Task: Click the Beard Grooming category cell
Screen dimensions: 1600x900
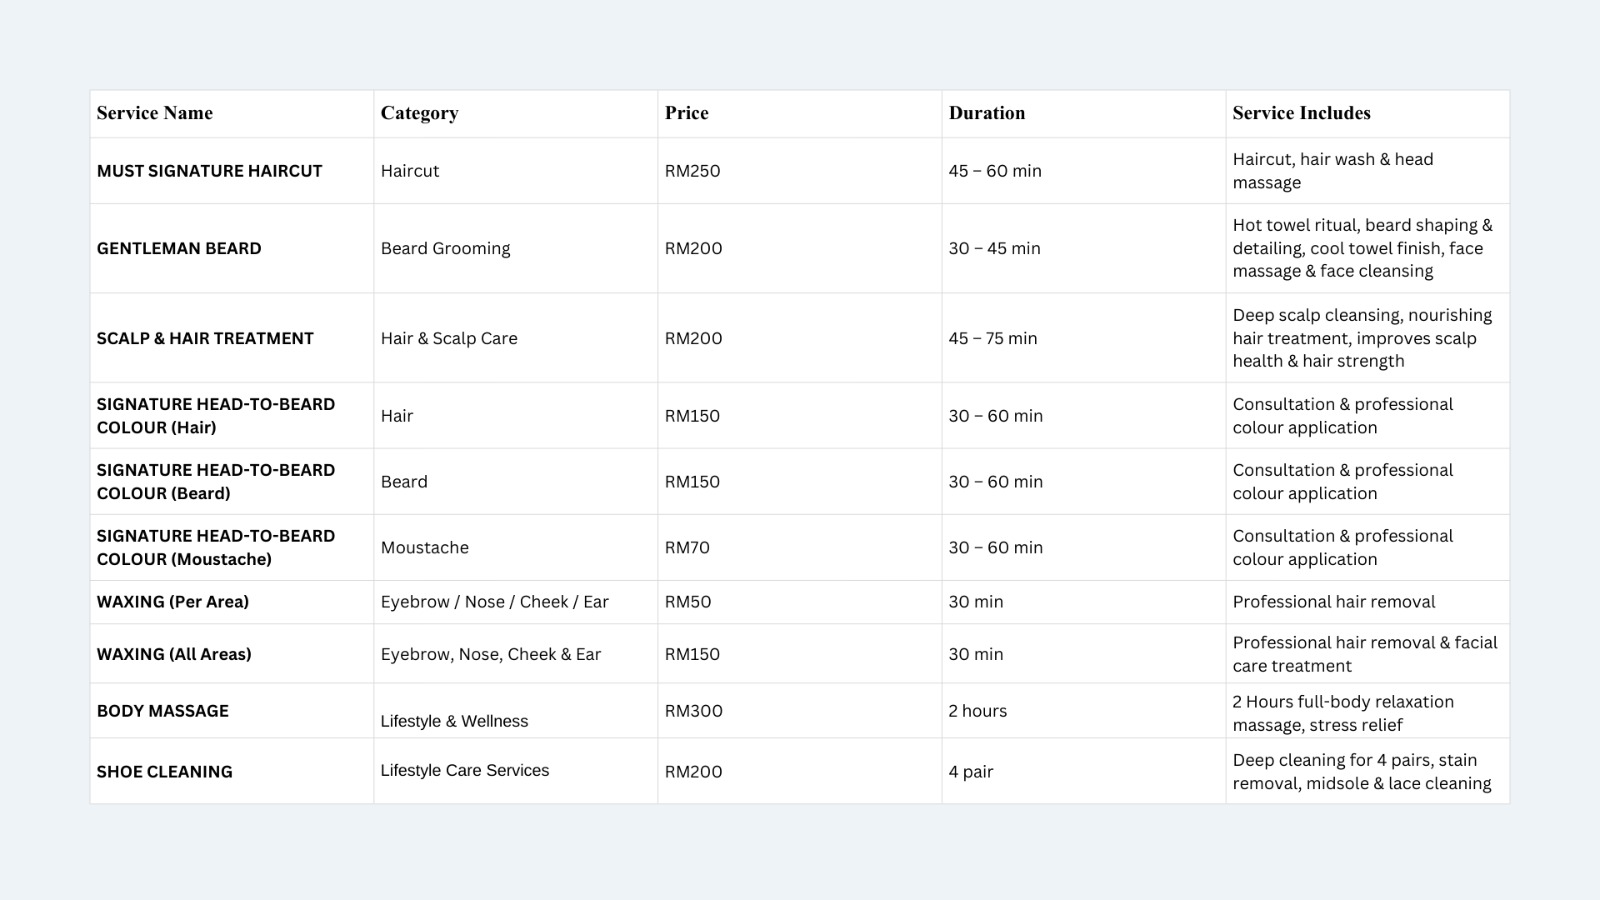Action: pyautogui.click(x=445, y=248)
